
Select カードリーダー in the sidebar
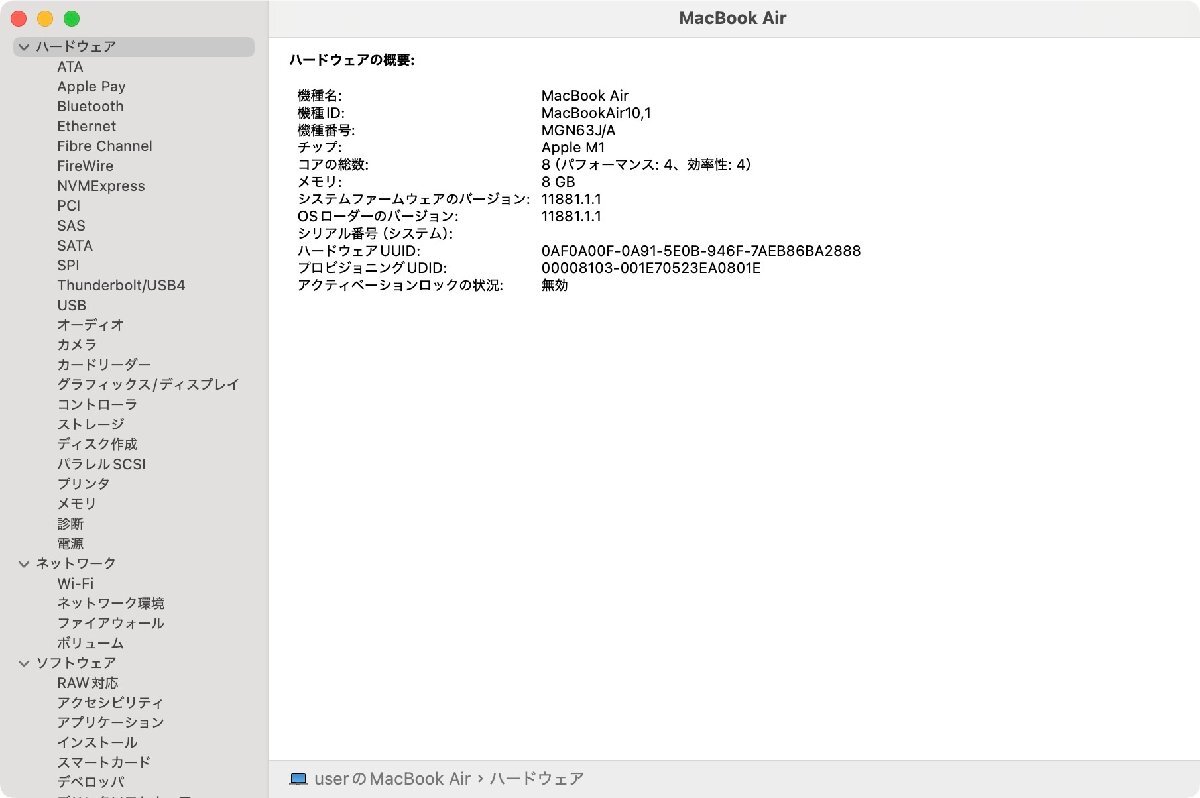click(x=104, y=365)
